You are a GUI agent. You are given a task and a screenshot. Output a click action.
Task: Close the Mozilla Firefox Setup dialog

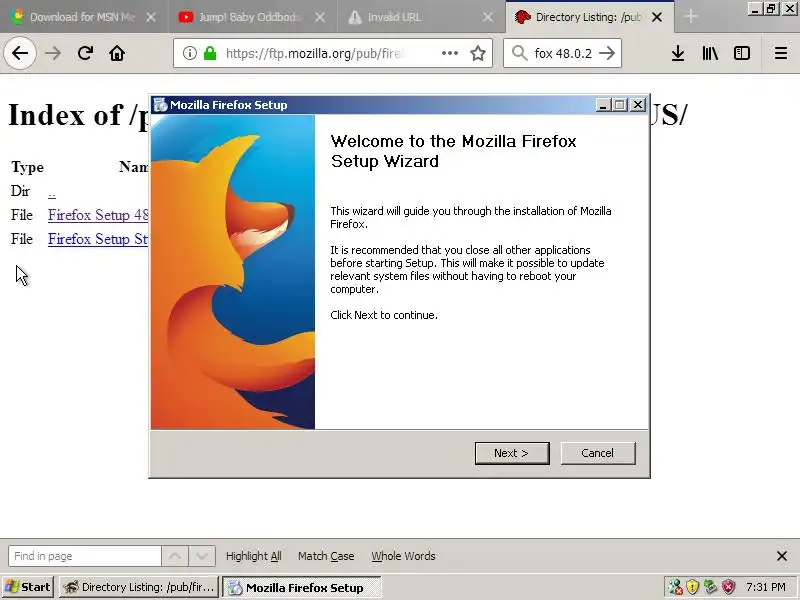point(638,105)
